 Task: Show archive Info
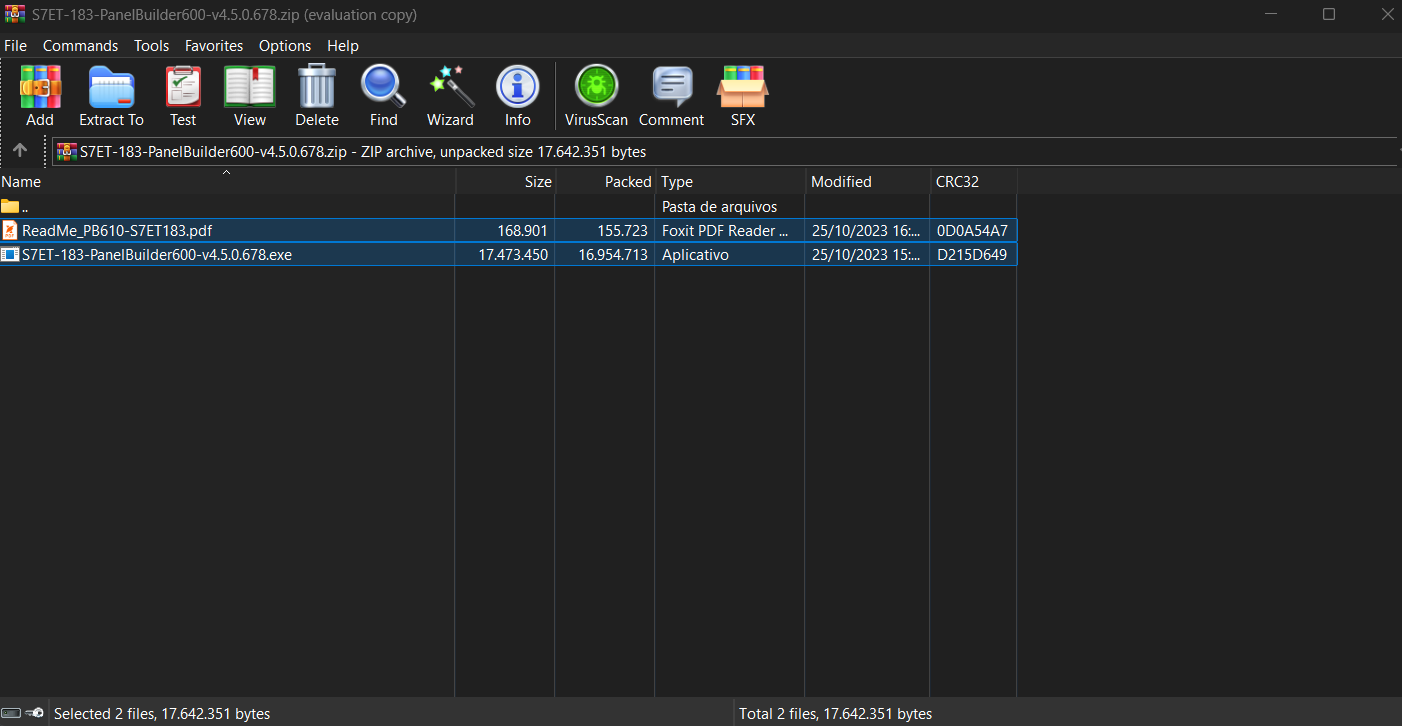click(517, 96)
